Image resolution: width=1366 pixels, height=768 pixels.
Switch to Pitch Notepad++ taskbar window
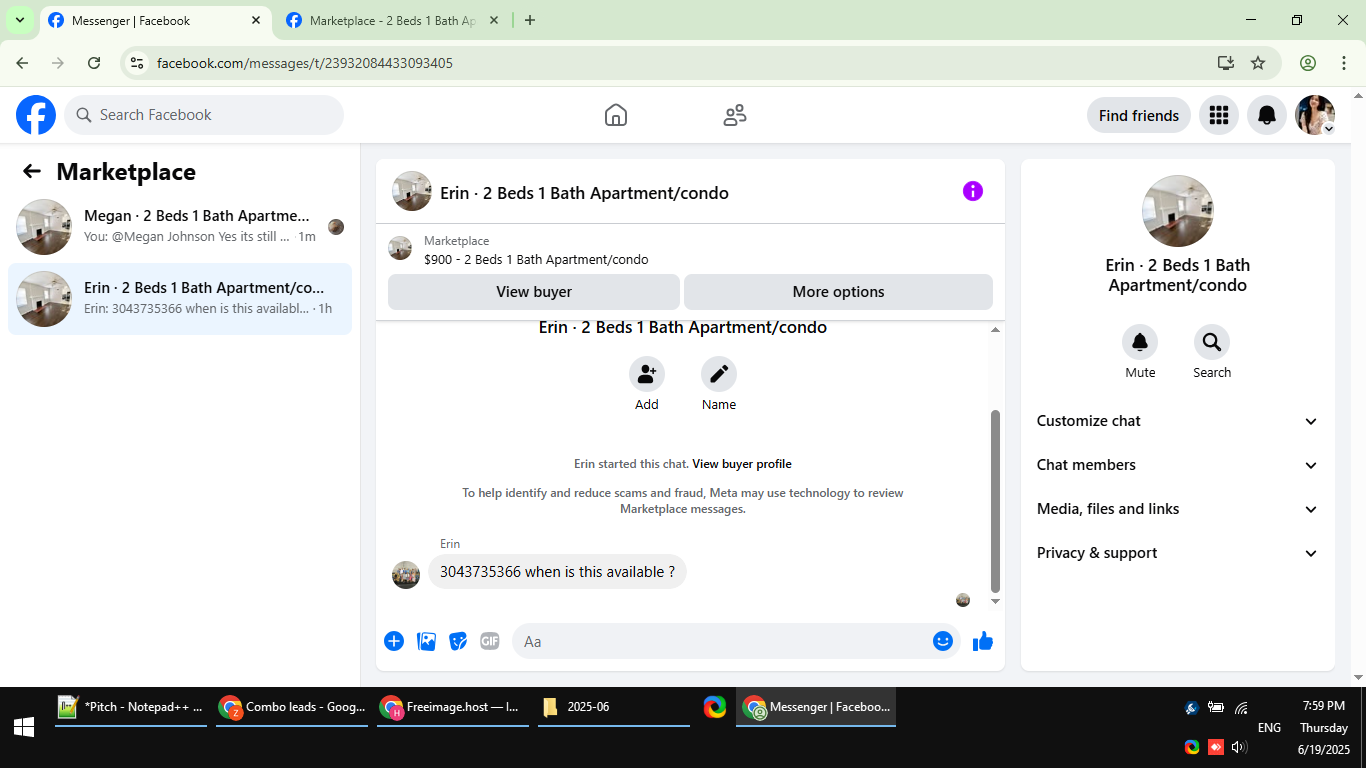click(x=131, y=707)
